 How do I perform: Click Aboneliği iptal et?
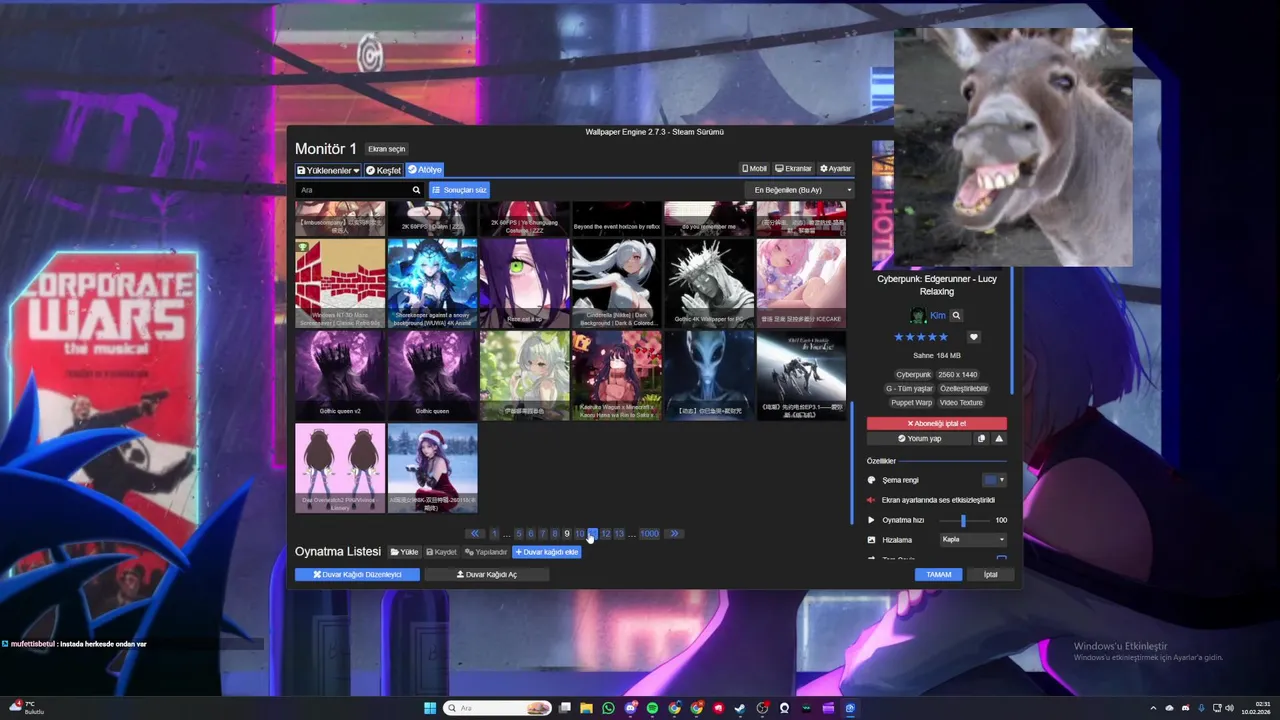[x=937, y=423]
